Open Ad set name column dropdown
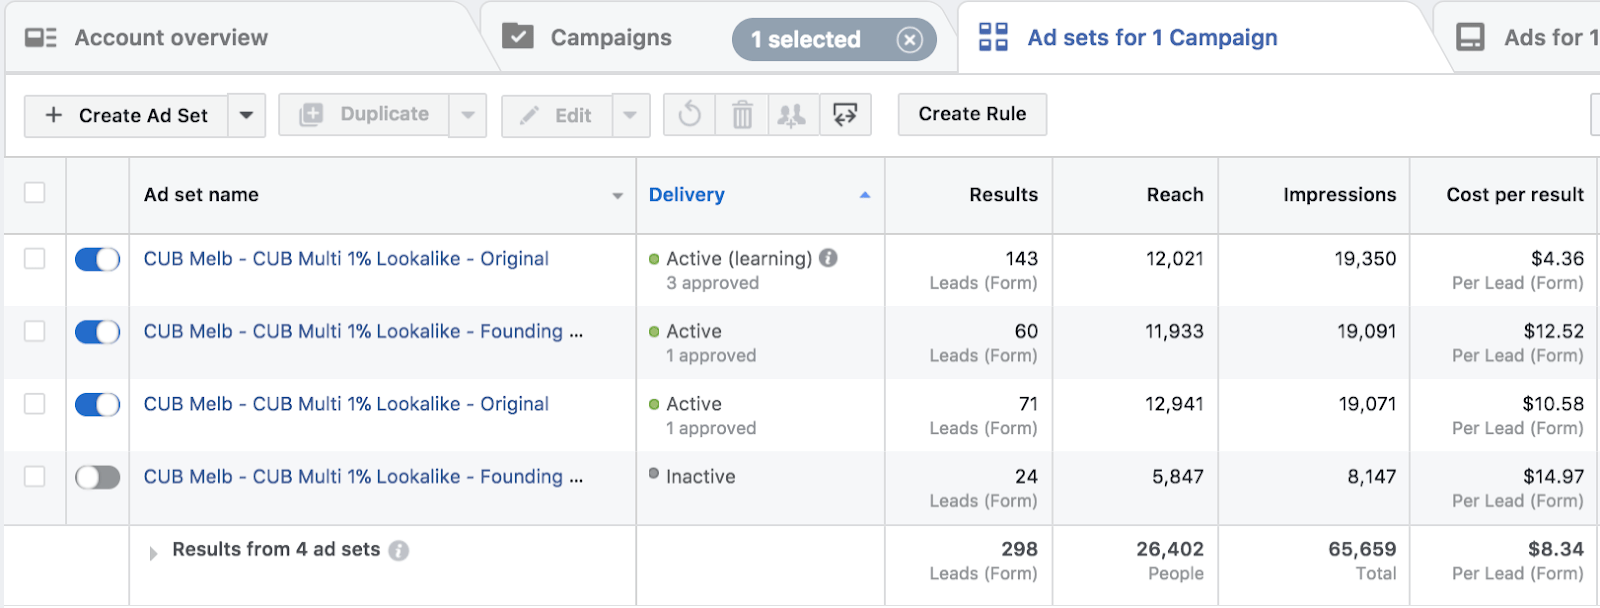 tap(617, 196)
